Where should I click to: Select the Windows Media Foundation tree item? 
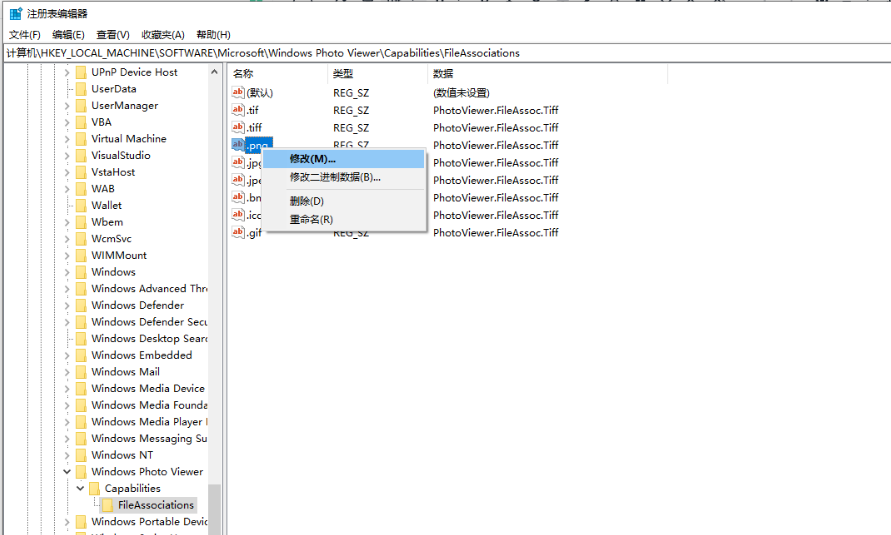tap(149, 405)
